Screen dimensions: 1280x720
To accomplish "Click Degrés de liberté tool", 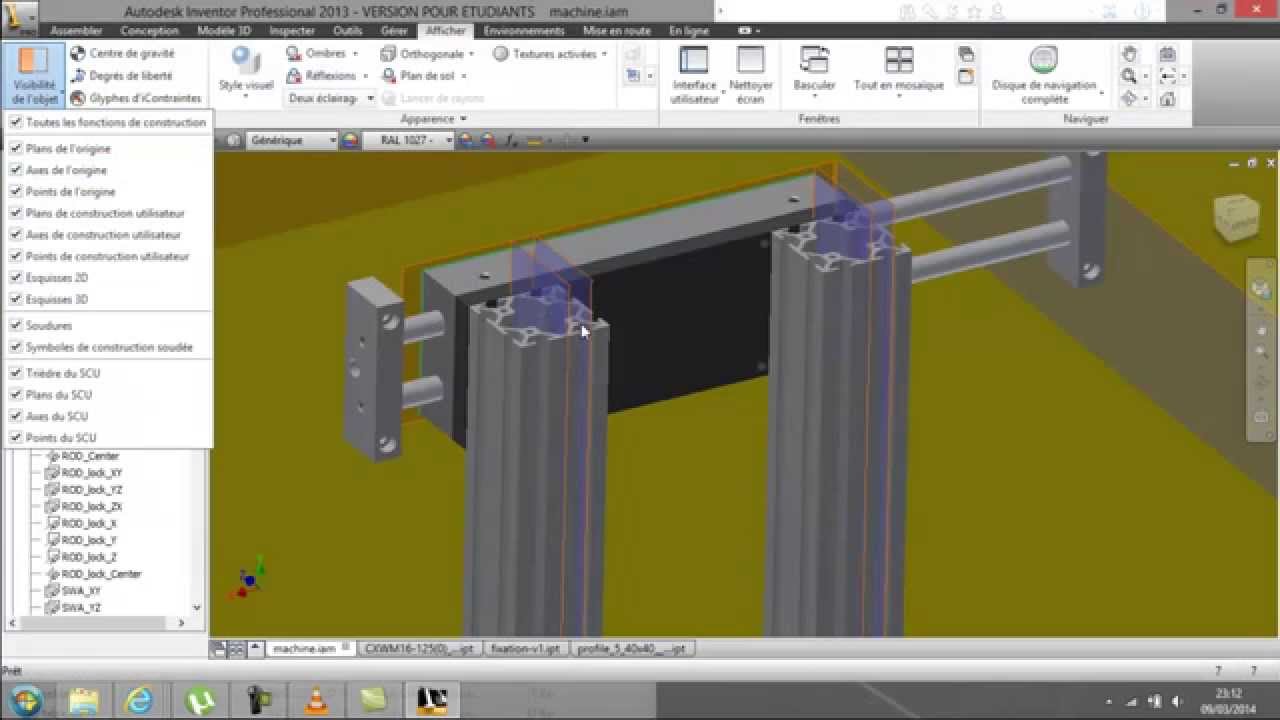I will [x=121, y=76].
